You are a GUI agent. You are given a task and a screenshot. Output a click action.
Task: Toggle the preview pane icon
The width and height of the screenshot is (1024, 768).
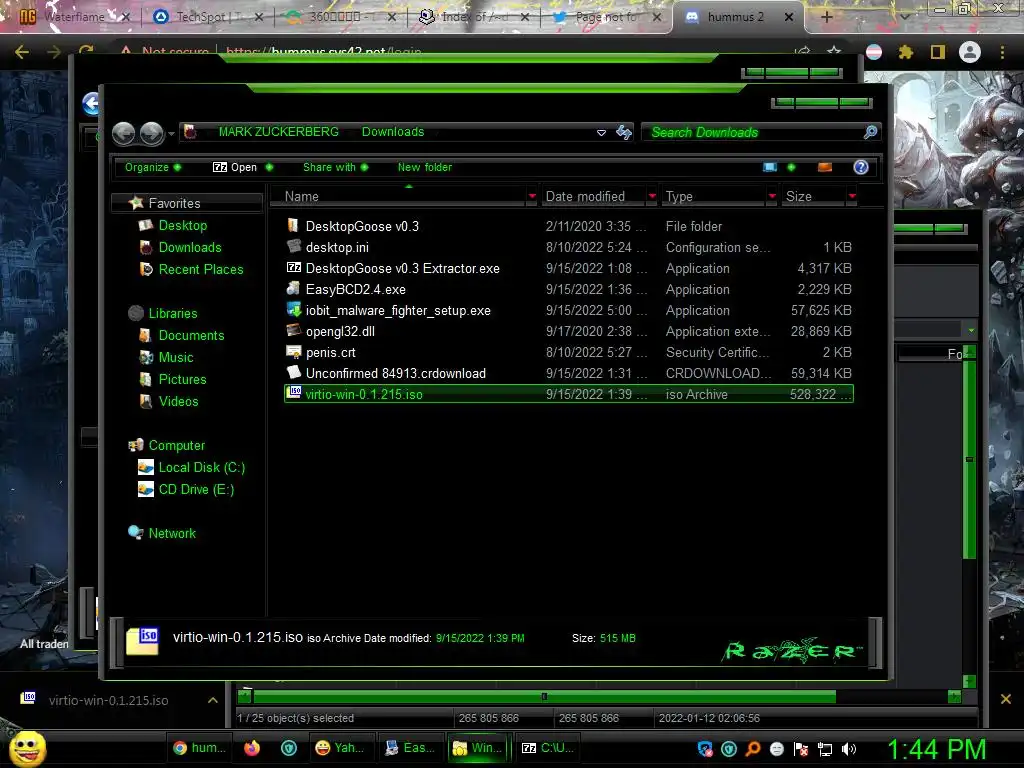825,167
